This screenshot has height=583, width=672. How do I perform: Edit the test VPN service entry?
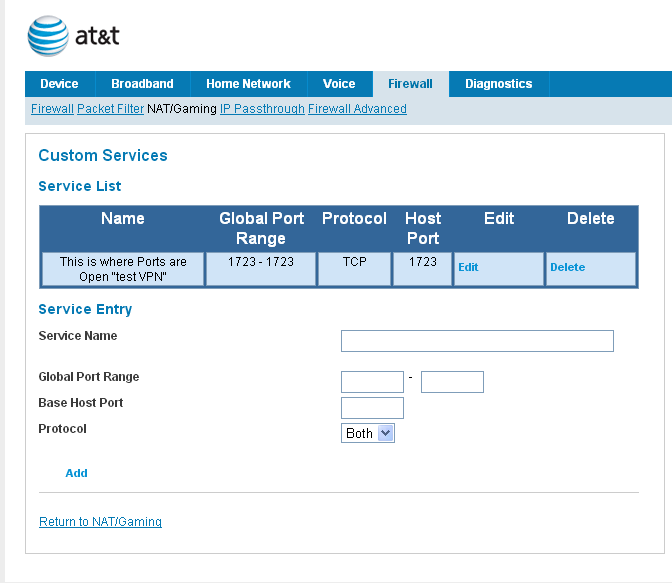[x=468, y=268]
